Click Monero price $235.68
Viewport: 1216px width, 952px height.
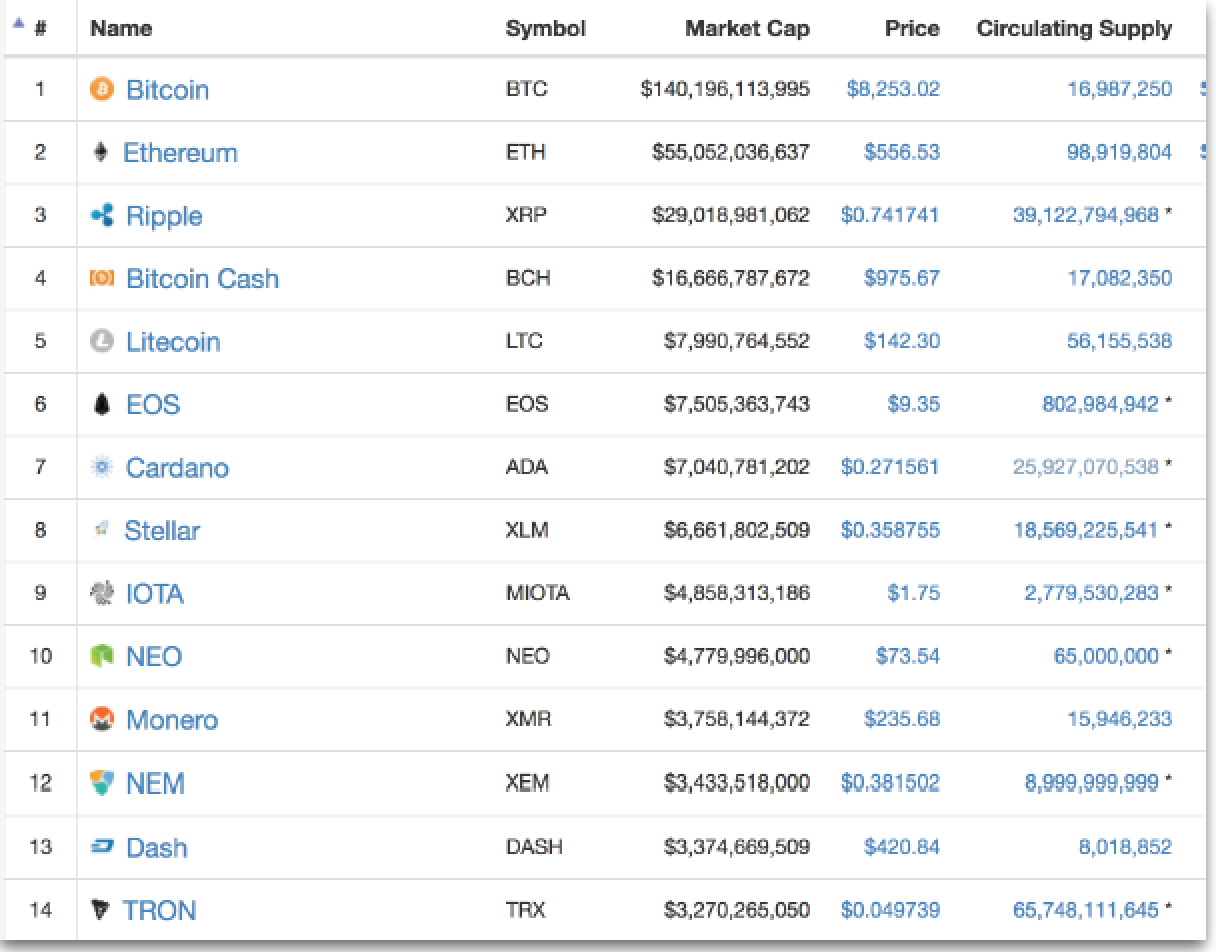tap(902, 719)
